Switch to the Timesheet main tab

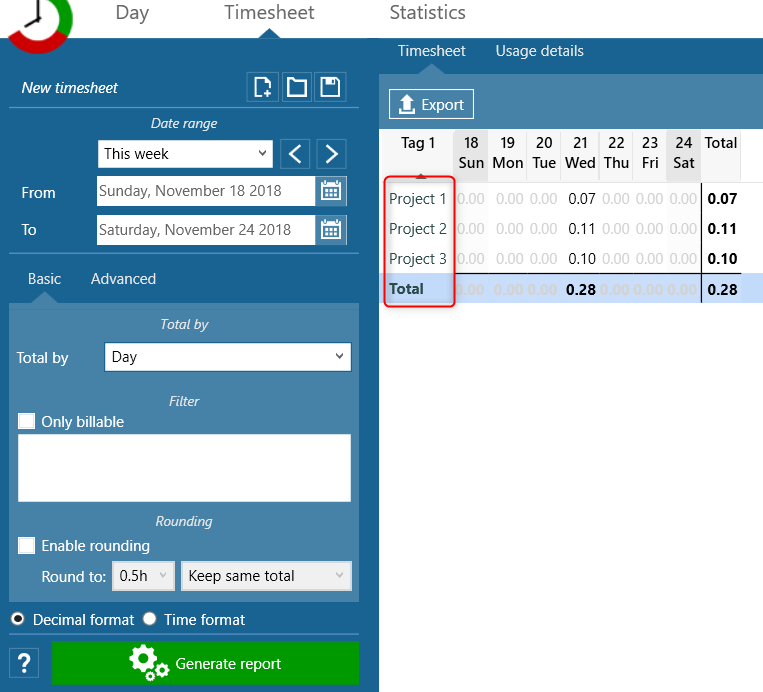[269, 13]
